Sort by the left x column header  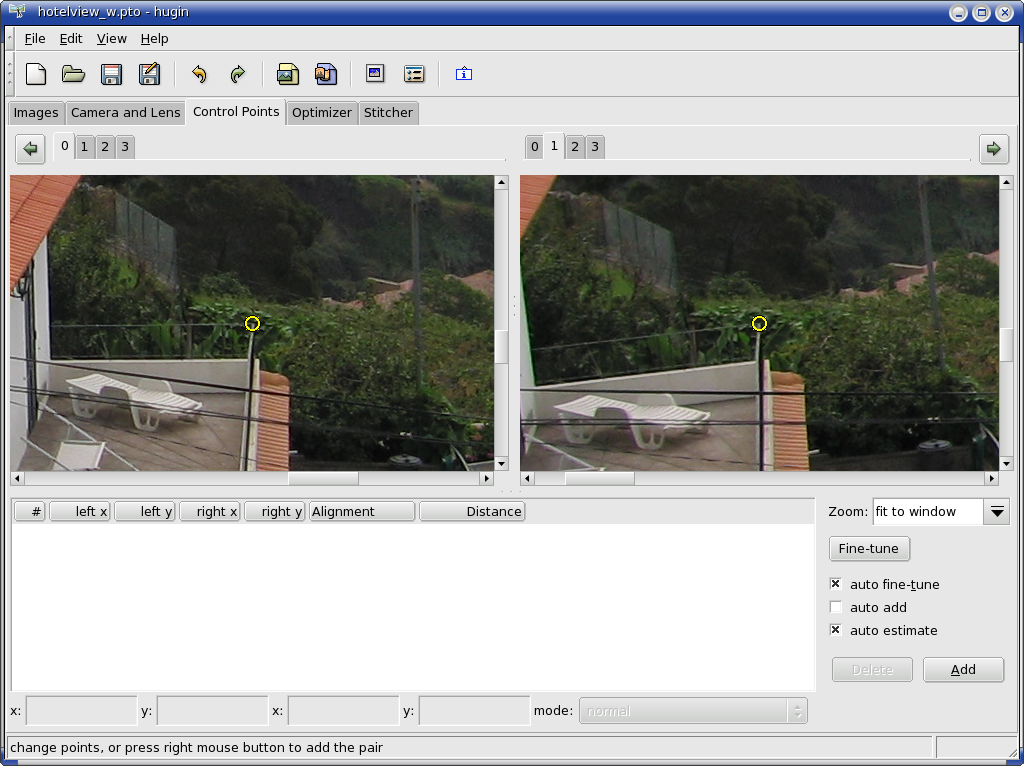(80, 512)
